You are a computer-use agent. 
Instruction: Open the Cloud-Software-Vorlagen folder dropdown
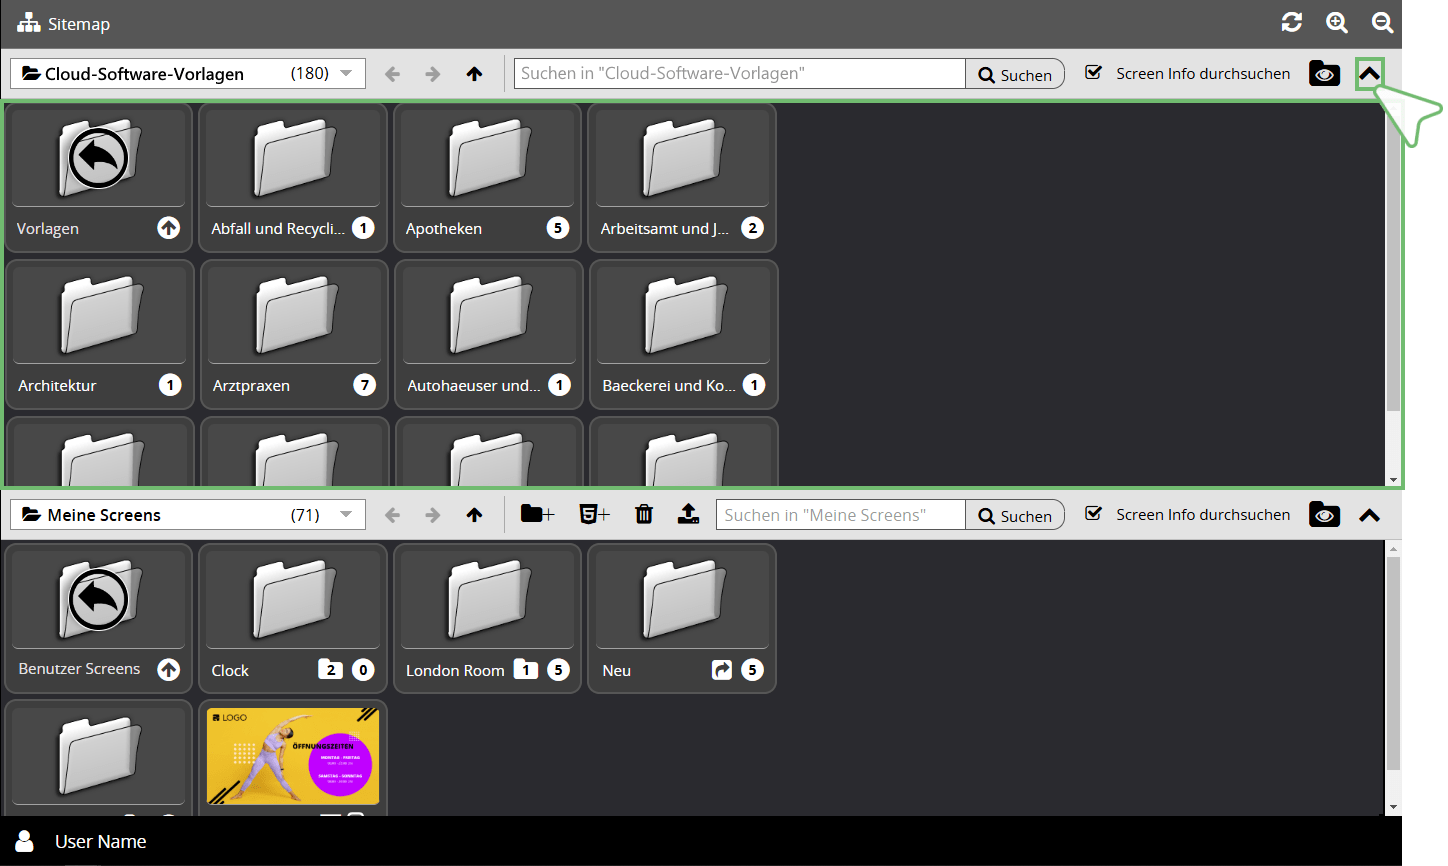point(346,74)
